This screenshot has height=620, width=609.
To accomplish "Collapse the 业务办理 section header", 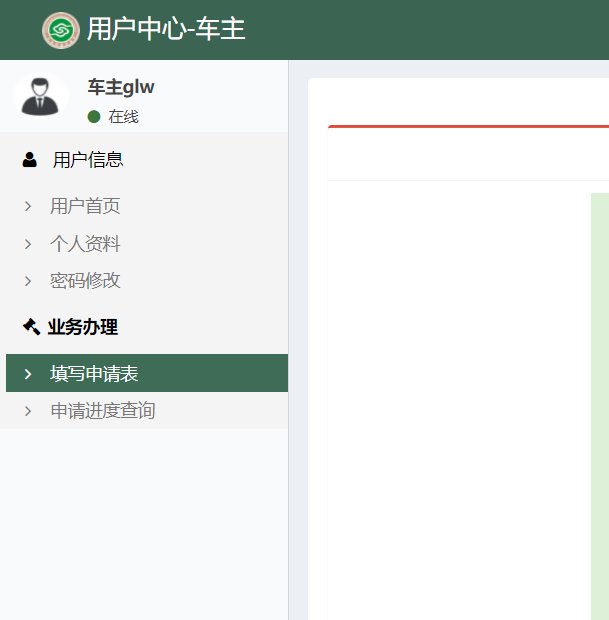I will coord(82,327).
